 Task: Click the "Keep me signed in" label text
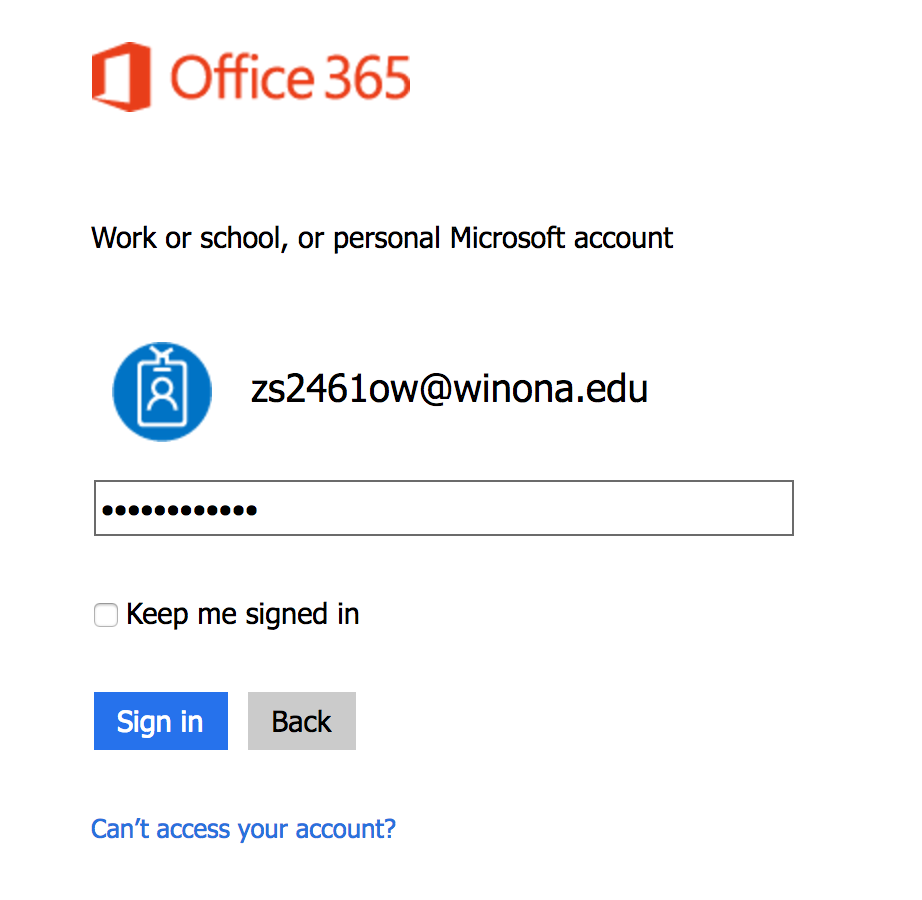click(x=243, y=614)
